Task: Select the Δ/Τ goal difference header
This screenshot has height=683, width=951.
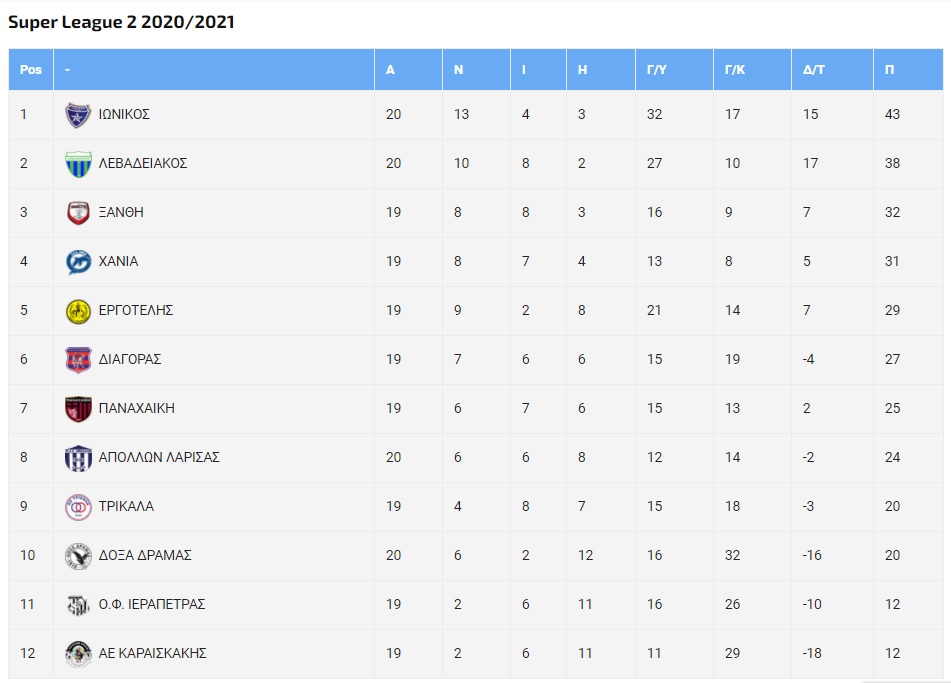Action: point(832,70)
